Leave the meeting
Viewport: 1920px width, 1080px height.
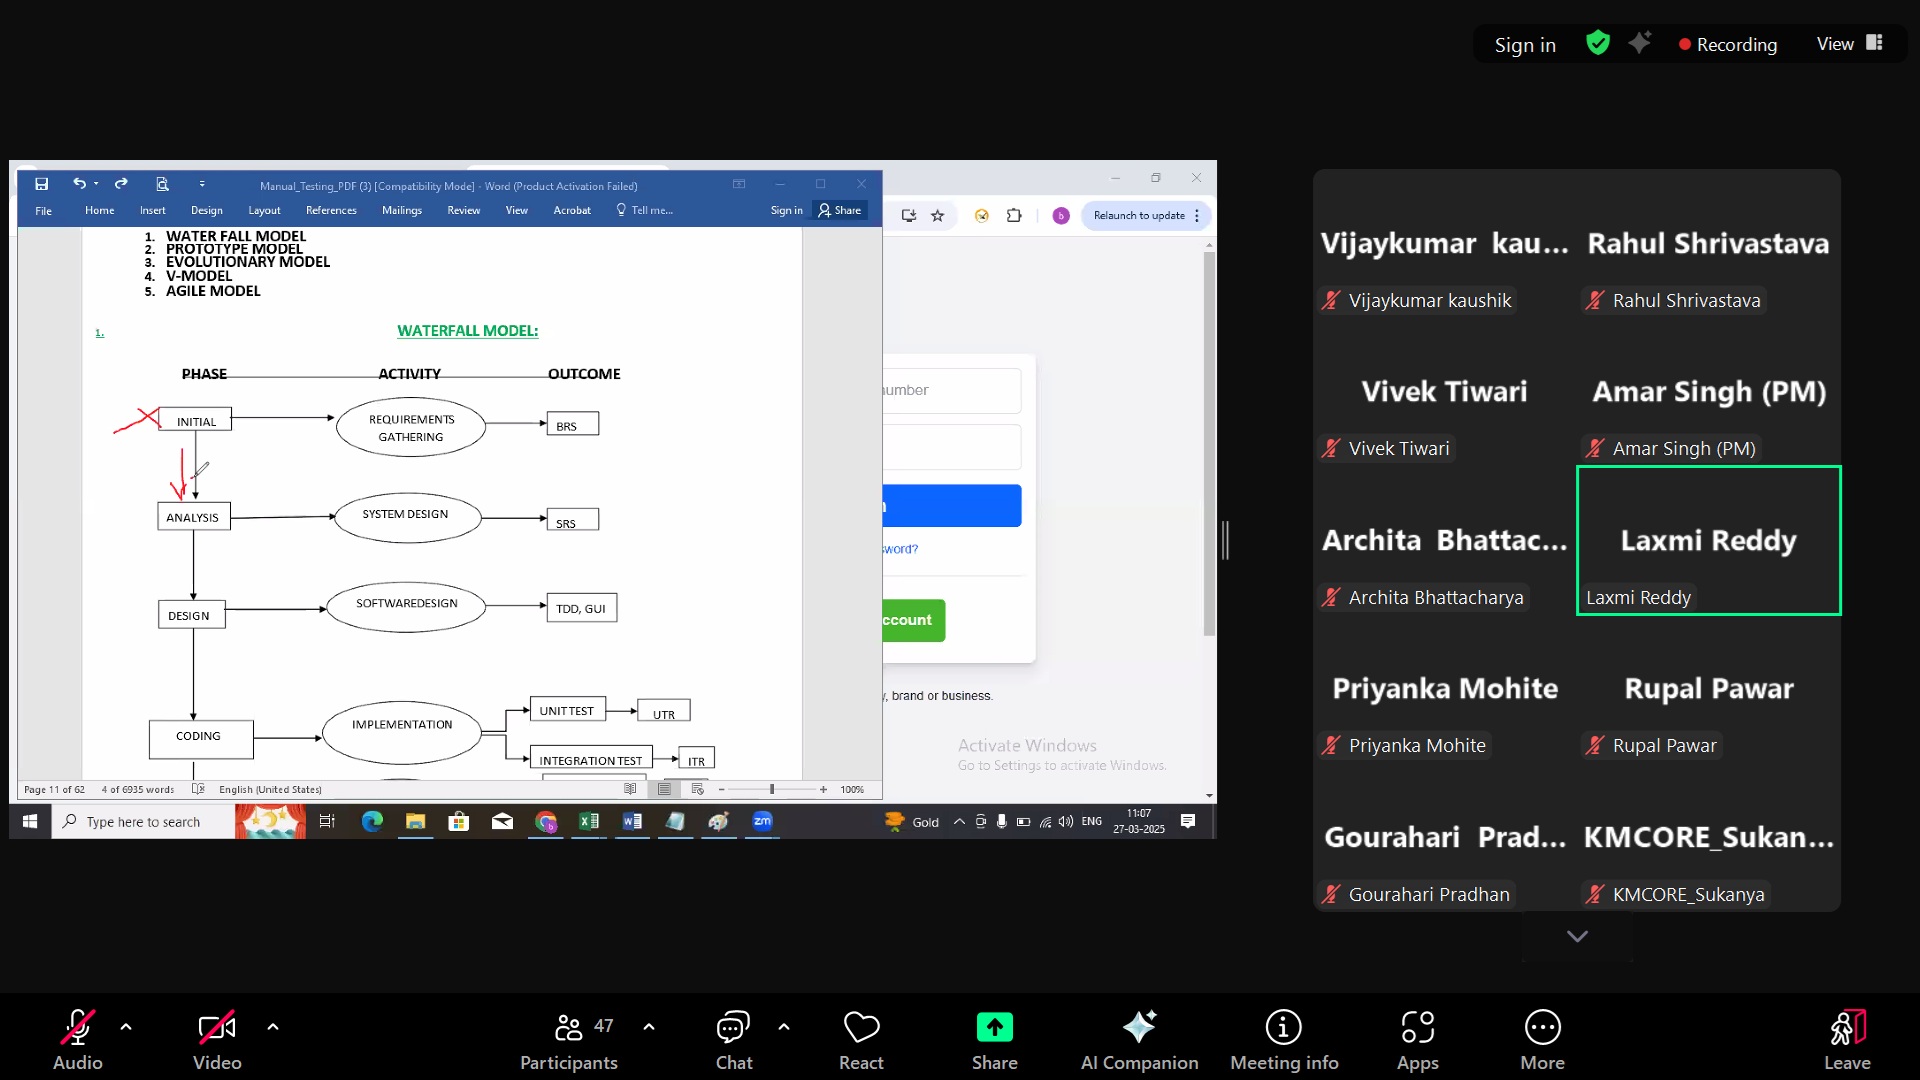[1846, 1039]
